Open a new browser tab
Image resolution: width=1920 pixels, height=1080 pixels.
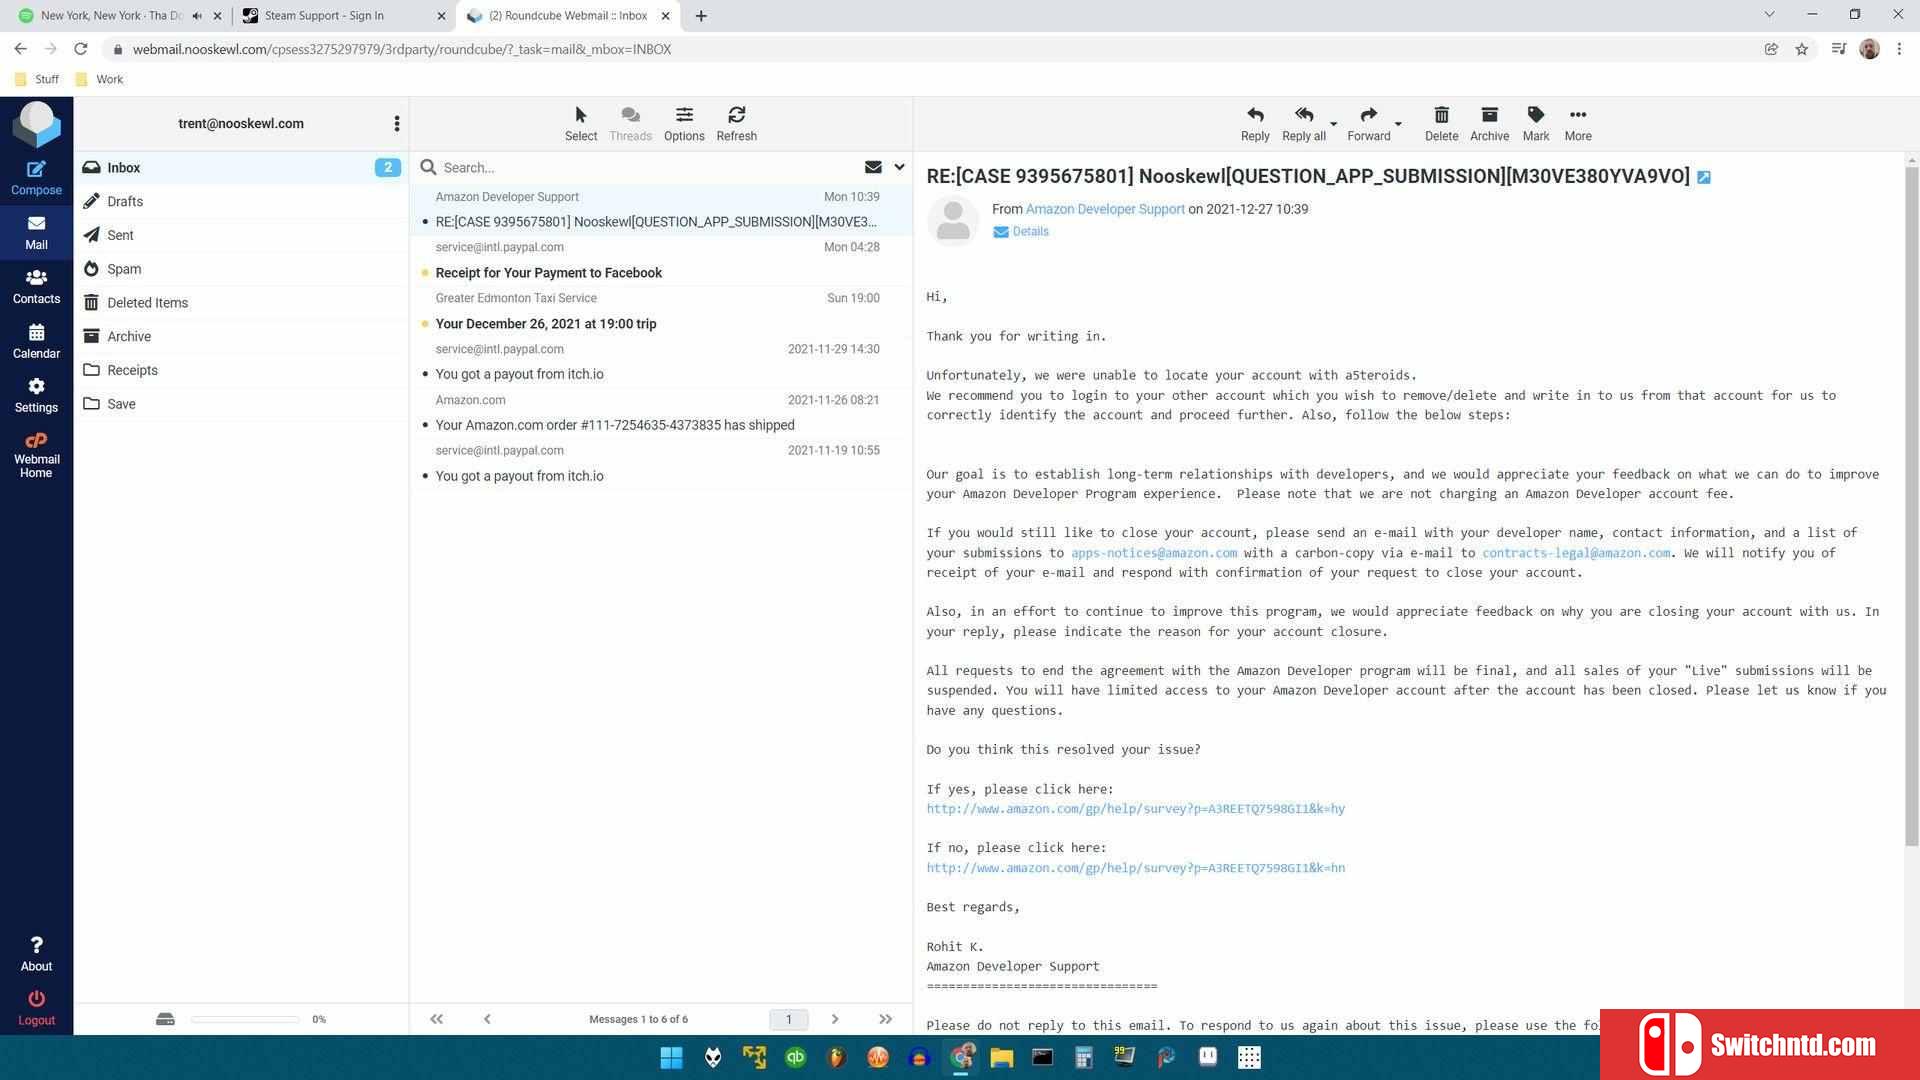tap(701, 16)
